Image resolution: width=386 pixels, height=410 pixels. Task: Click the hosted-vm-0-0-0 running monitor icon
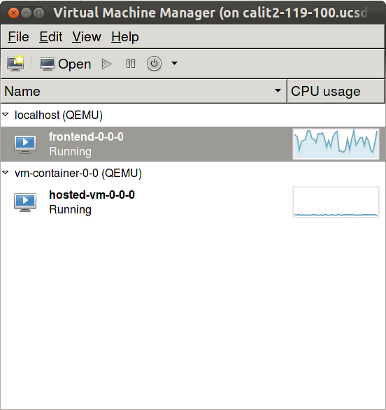coord(25,202)
